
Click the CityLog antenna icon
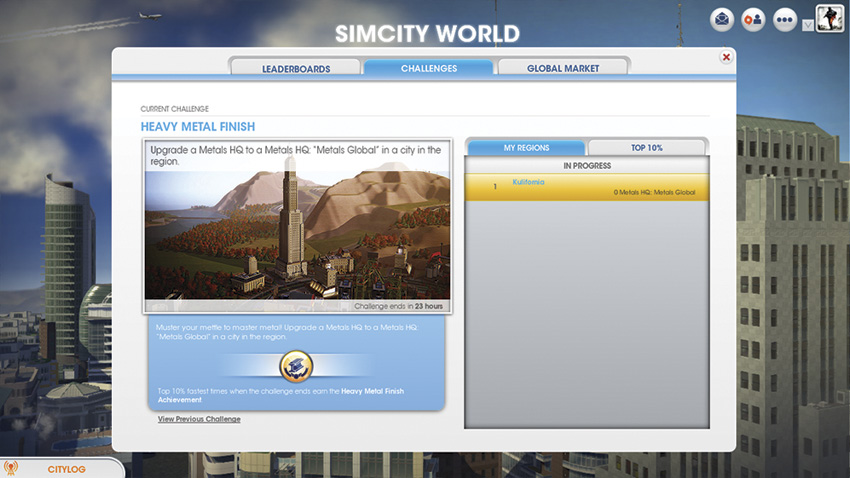pyautogui.click(x=11, y=468)
